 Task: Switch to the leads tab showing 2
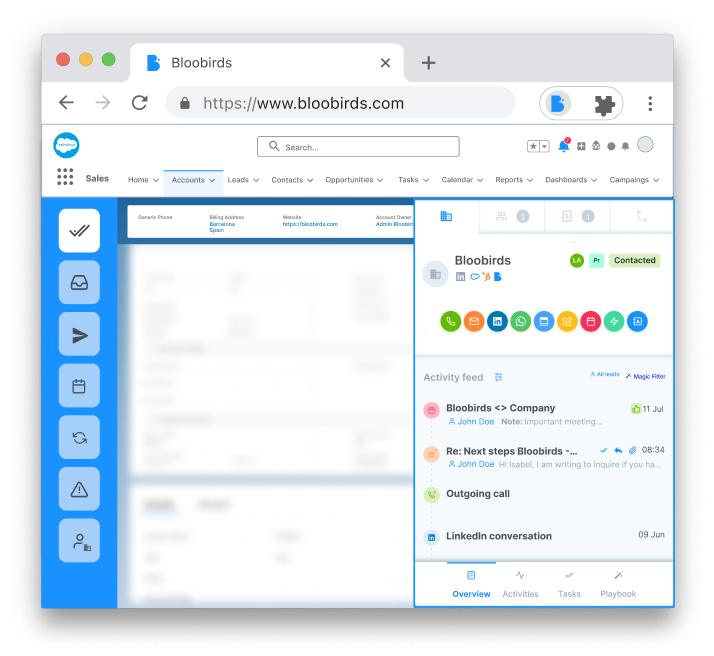pyautogui.click(x=512, y=217)
